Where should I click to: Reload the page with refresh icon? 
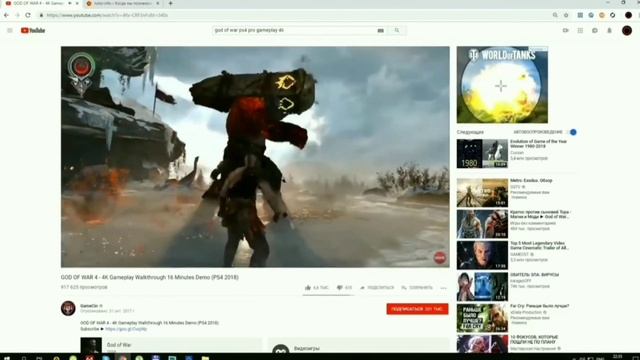[28, 15]
